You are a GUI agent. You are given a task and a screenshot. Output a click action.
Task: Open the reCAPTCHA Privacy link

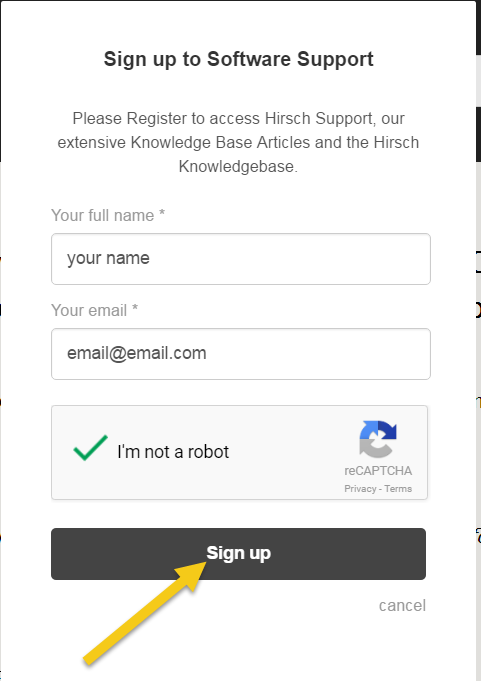click(x=360, y=489)
